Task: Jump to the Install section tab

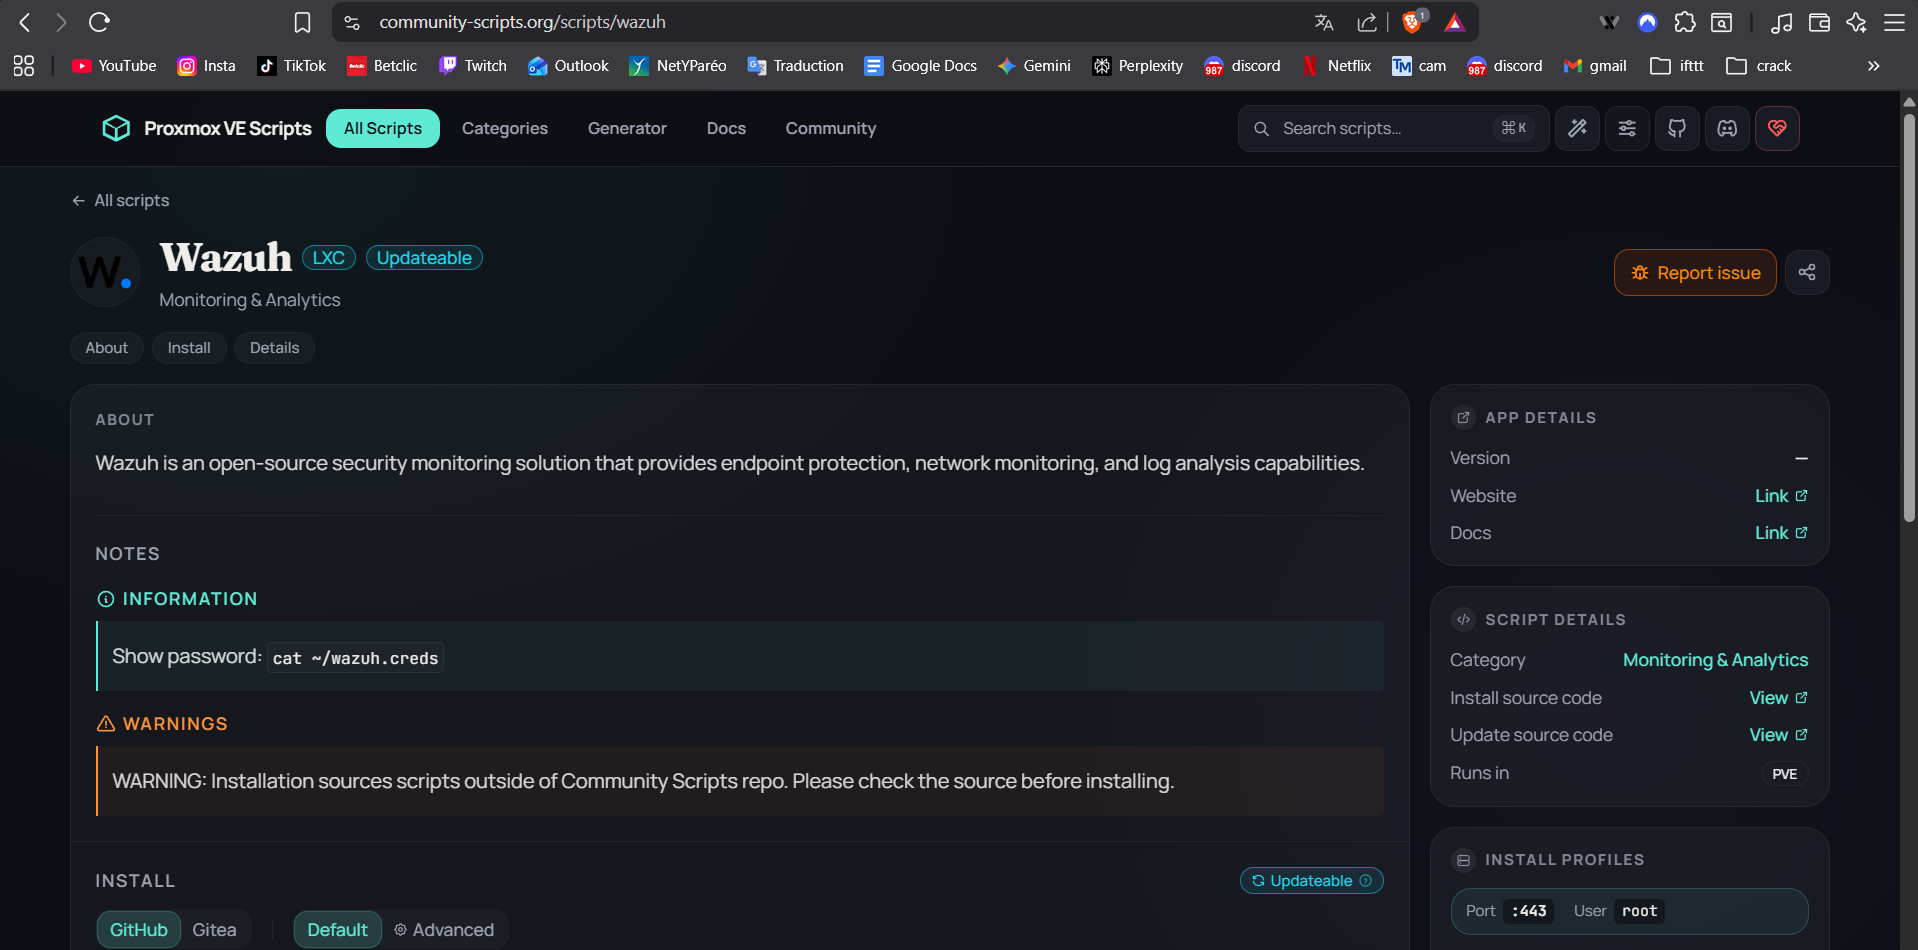Action: 189,348
